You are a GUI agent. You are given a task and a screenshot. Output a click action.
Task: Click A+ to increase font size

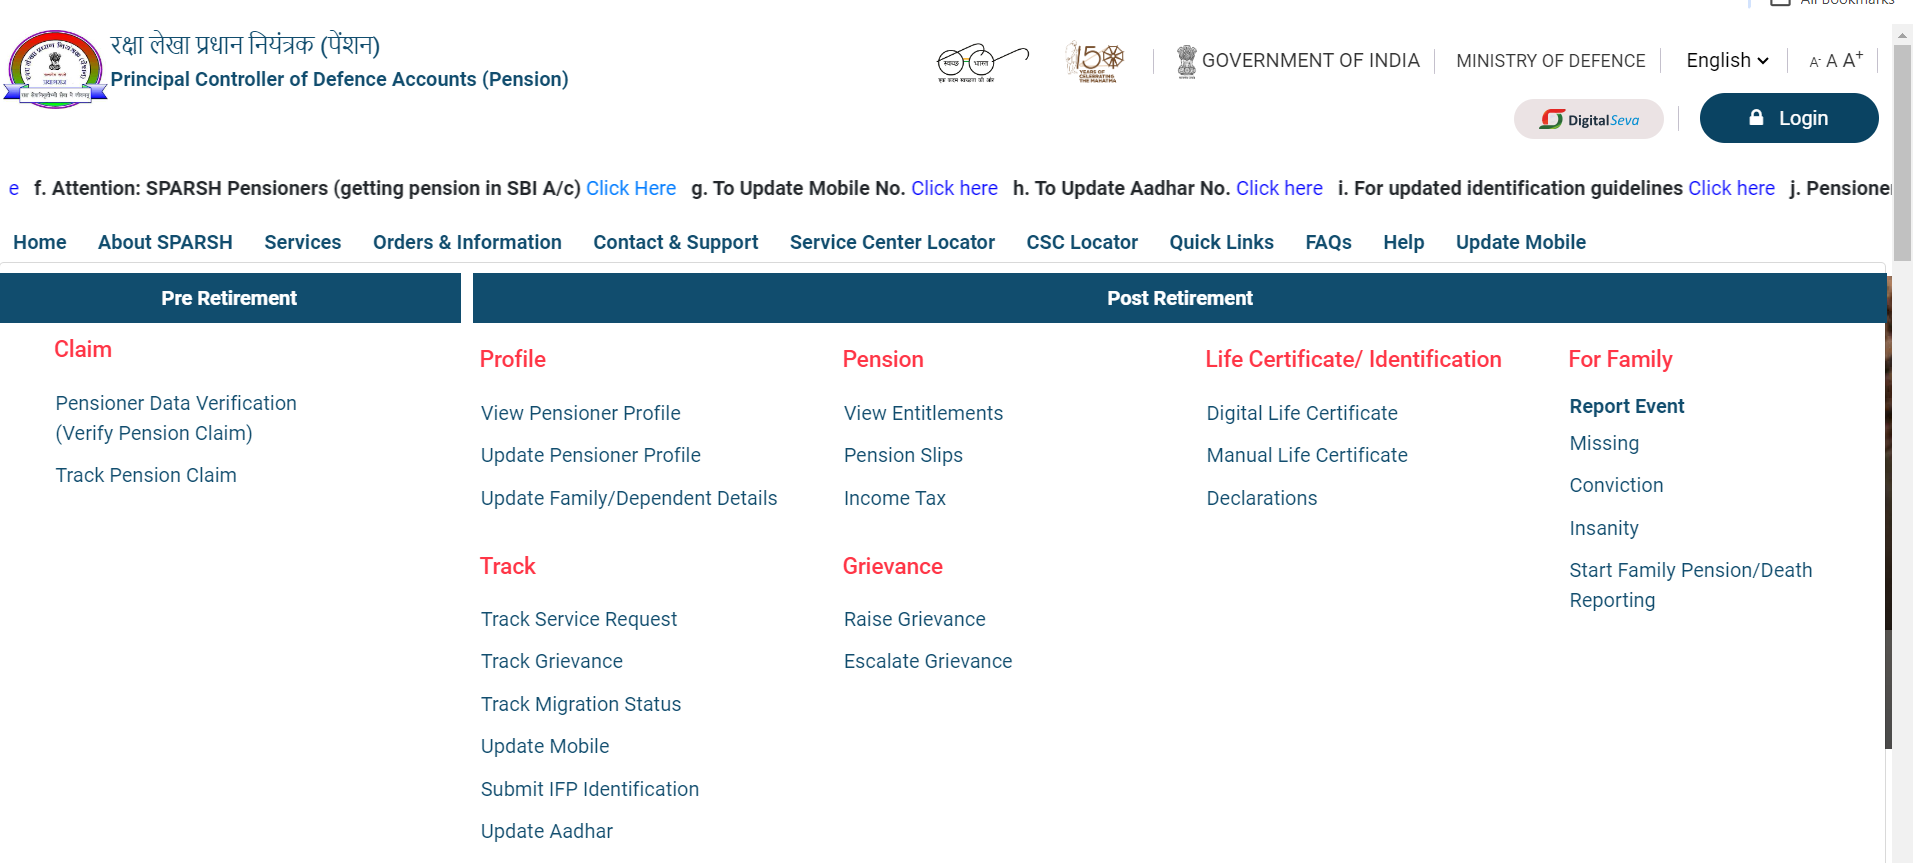tap(1851, 59)
